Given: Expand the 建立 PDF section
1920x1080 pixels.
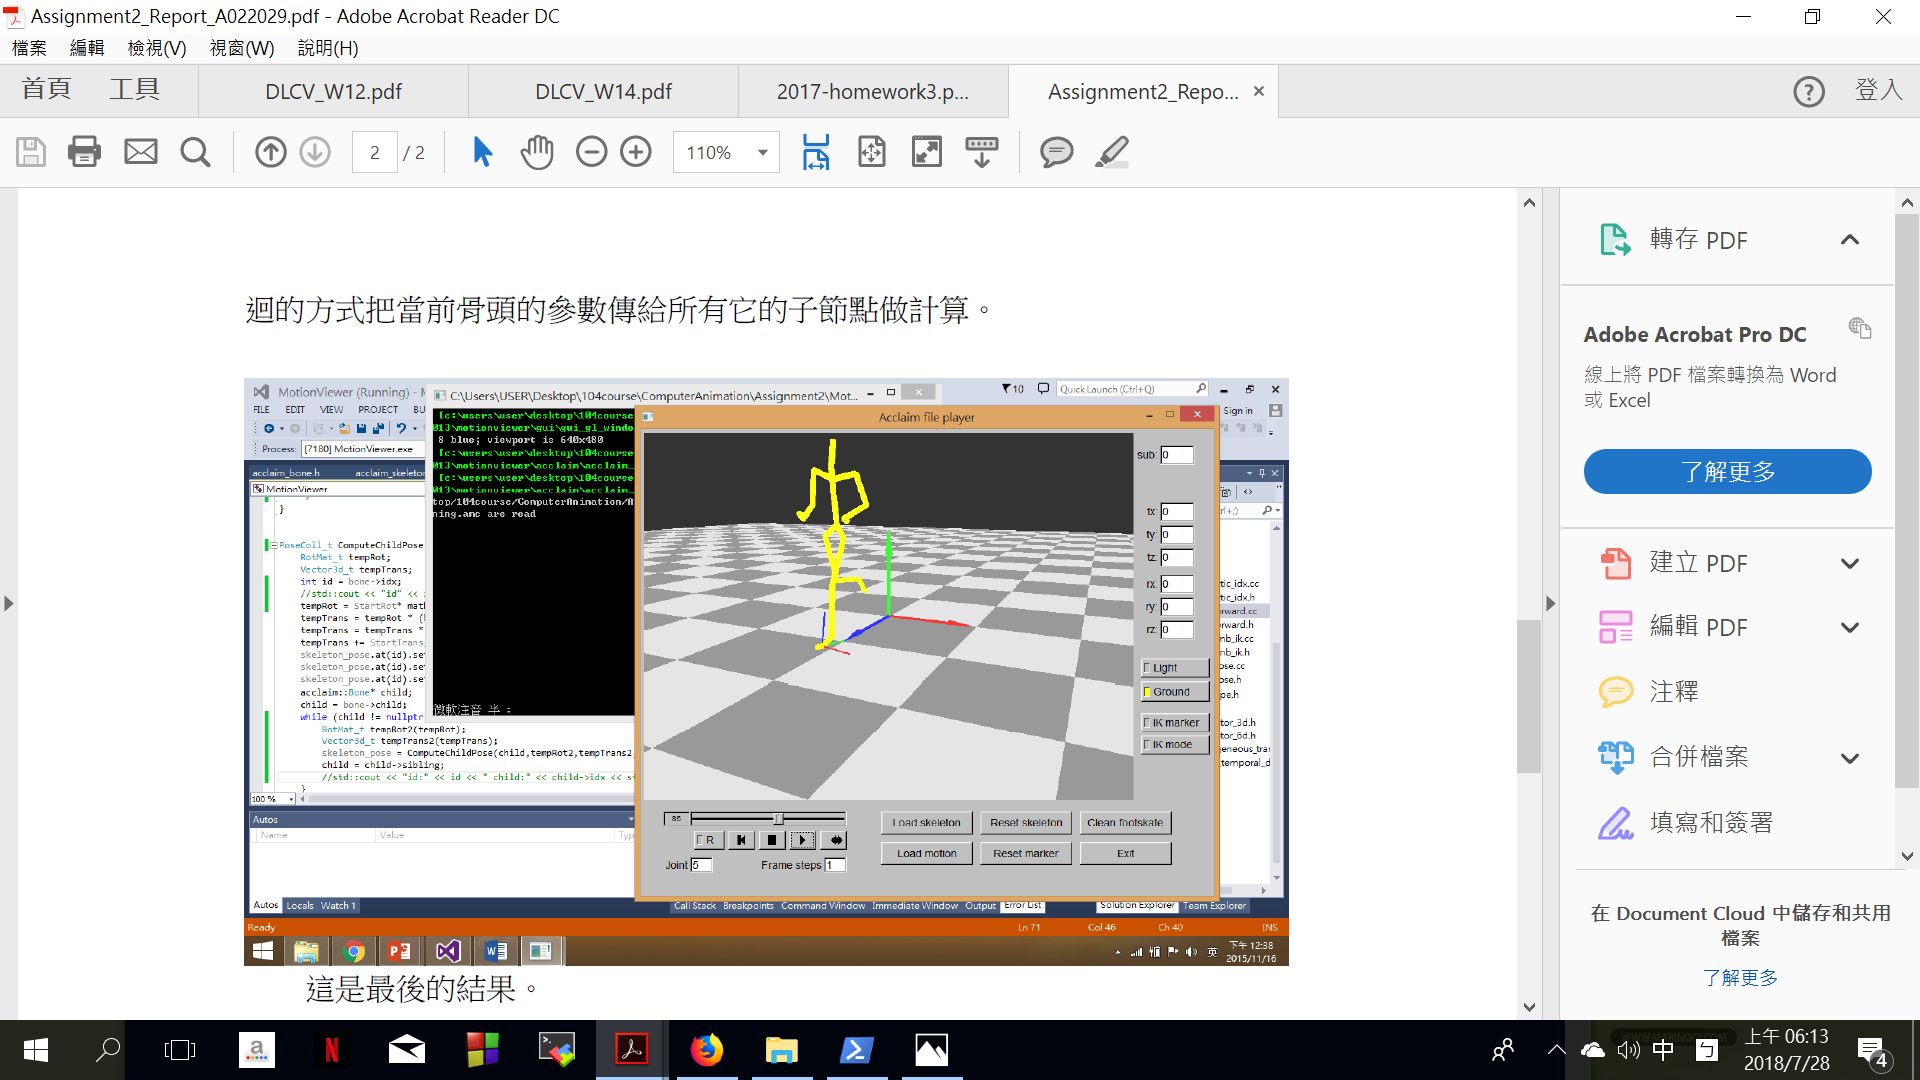Looking at the screenshot, I should [x=1850, y=564].
